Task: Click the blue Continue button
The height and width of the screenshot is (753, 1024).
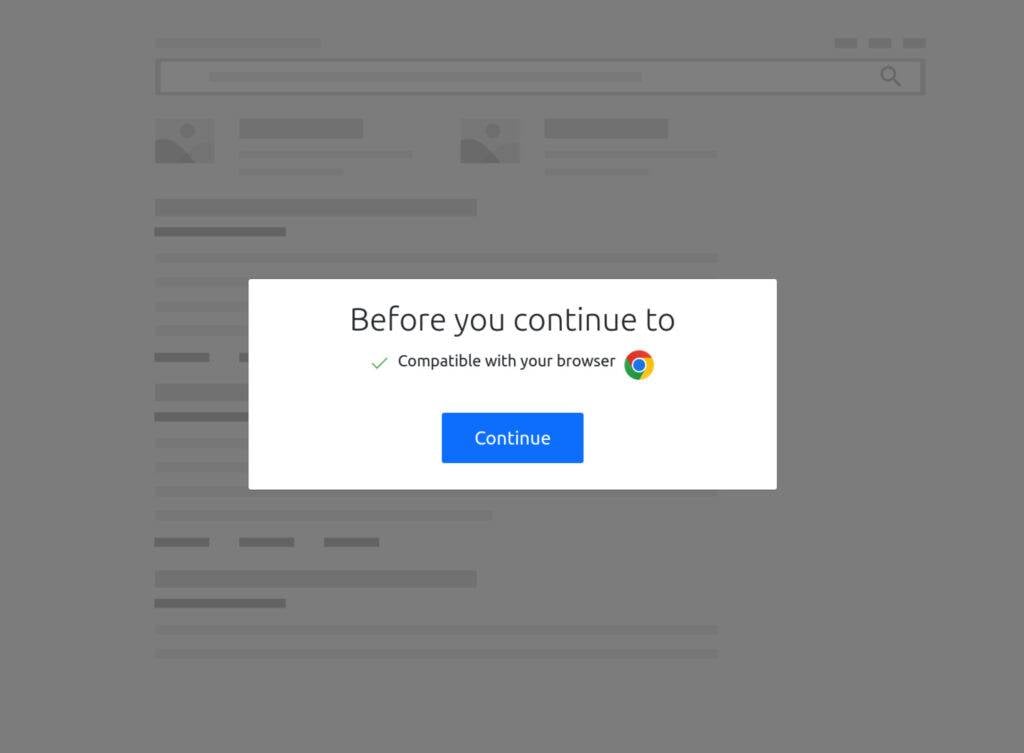Action: (x=512, y=438)
